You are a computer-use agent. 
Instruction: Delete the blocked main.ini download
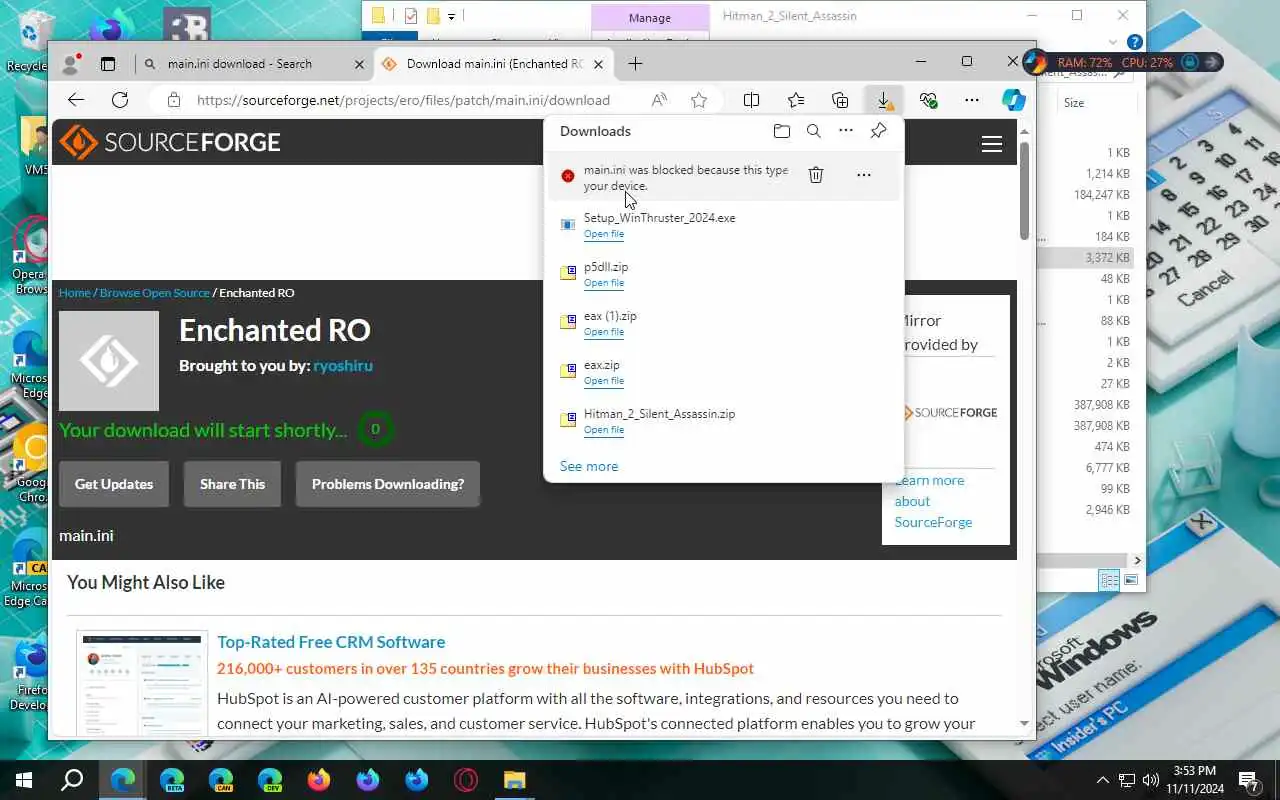coord(816,175)
